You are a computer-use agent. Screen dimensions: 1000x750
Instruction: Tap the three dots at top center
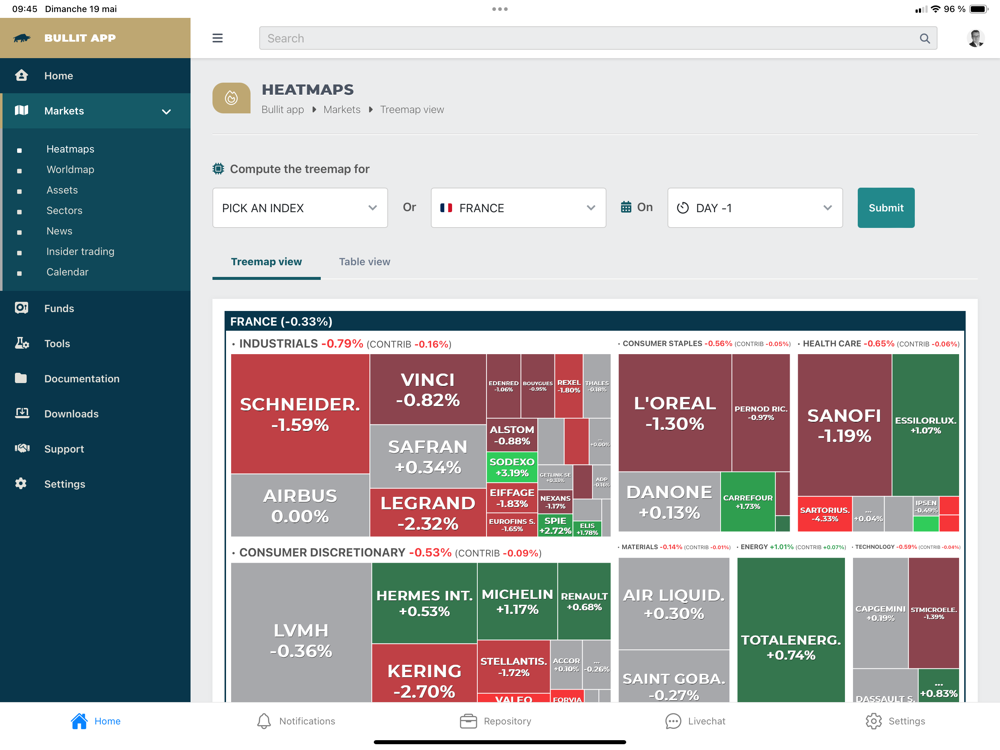click(x=500, y=9)
